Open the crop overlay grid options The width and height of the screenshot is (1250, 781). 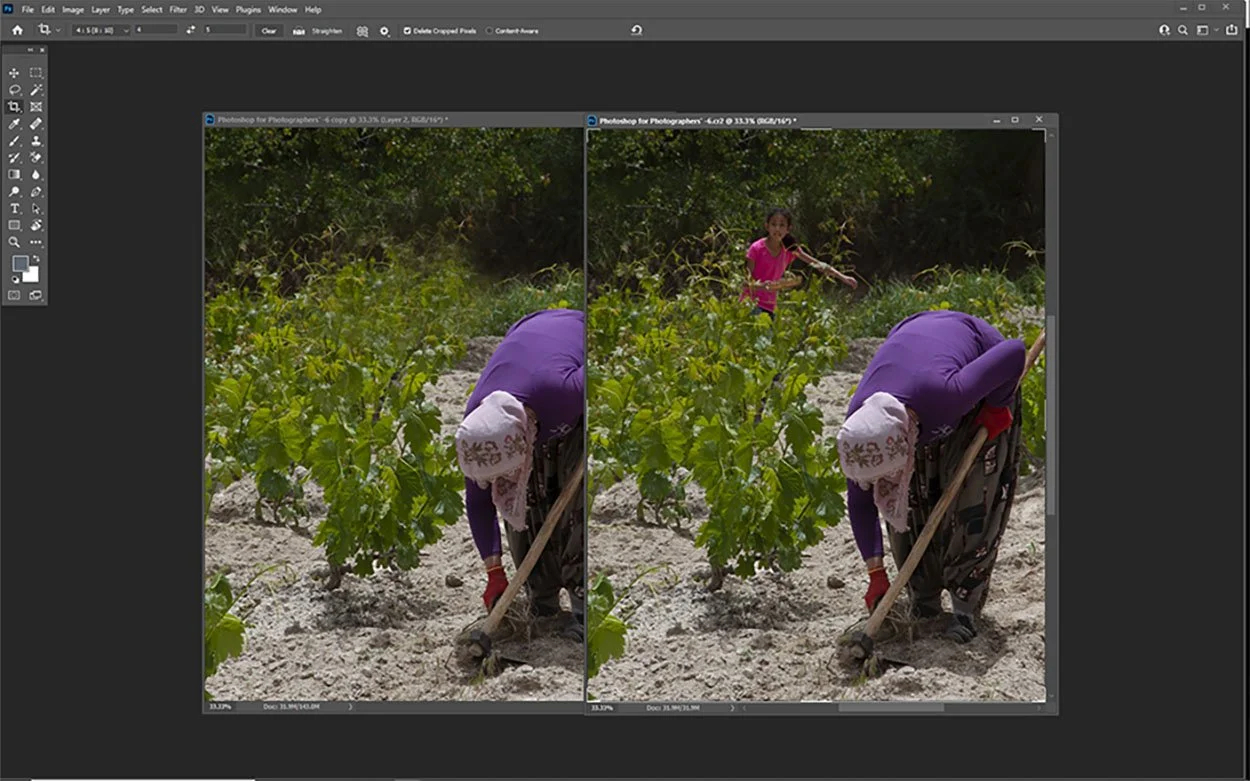point(362,31)
